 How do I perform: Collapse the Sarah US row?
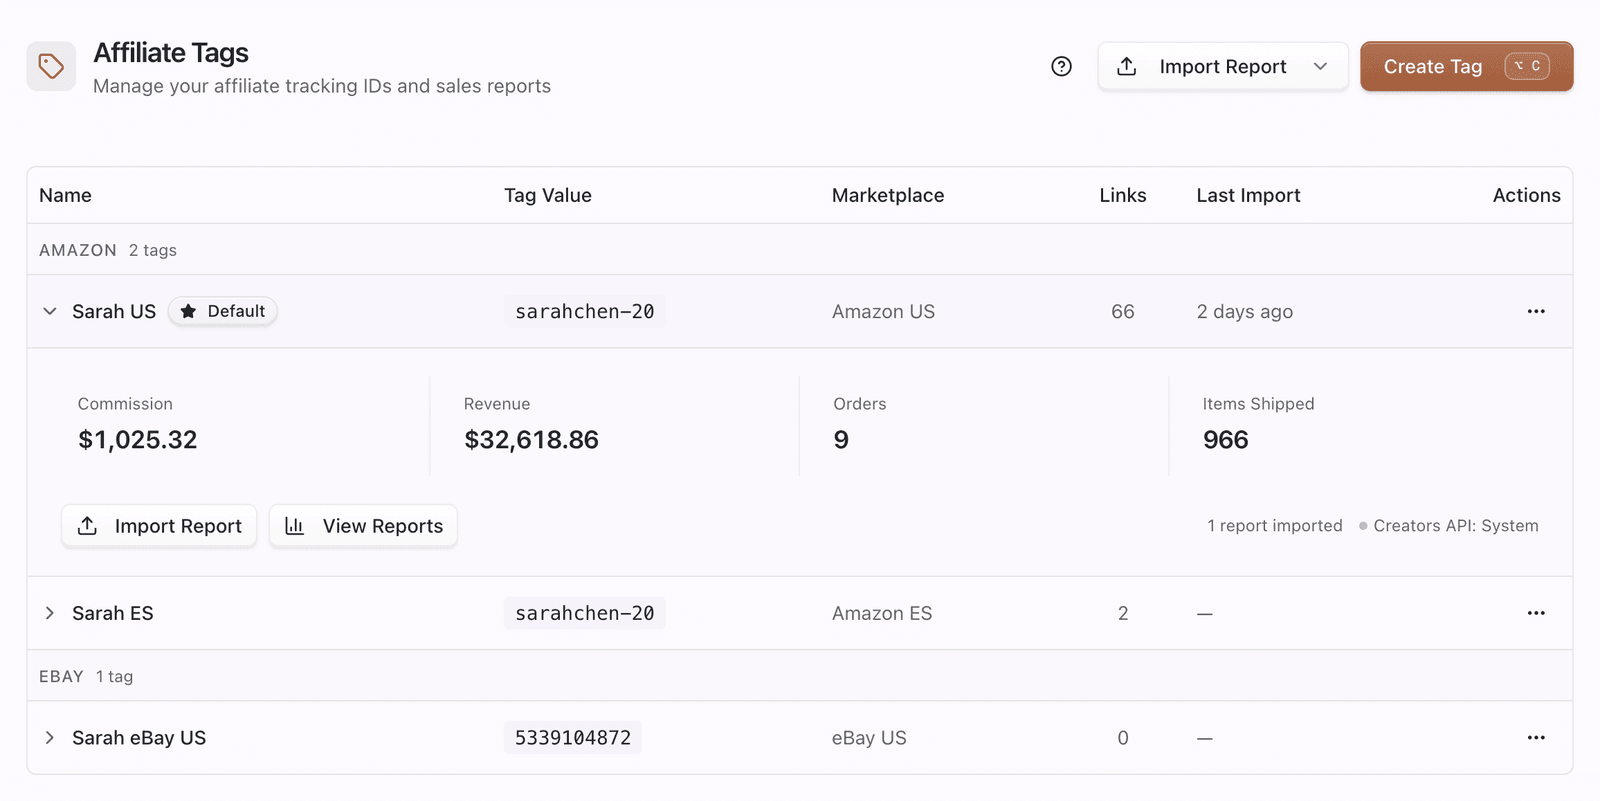click(x=50, y=311)
